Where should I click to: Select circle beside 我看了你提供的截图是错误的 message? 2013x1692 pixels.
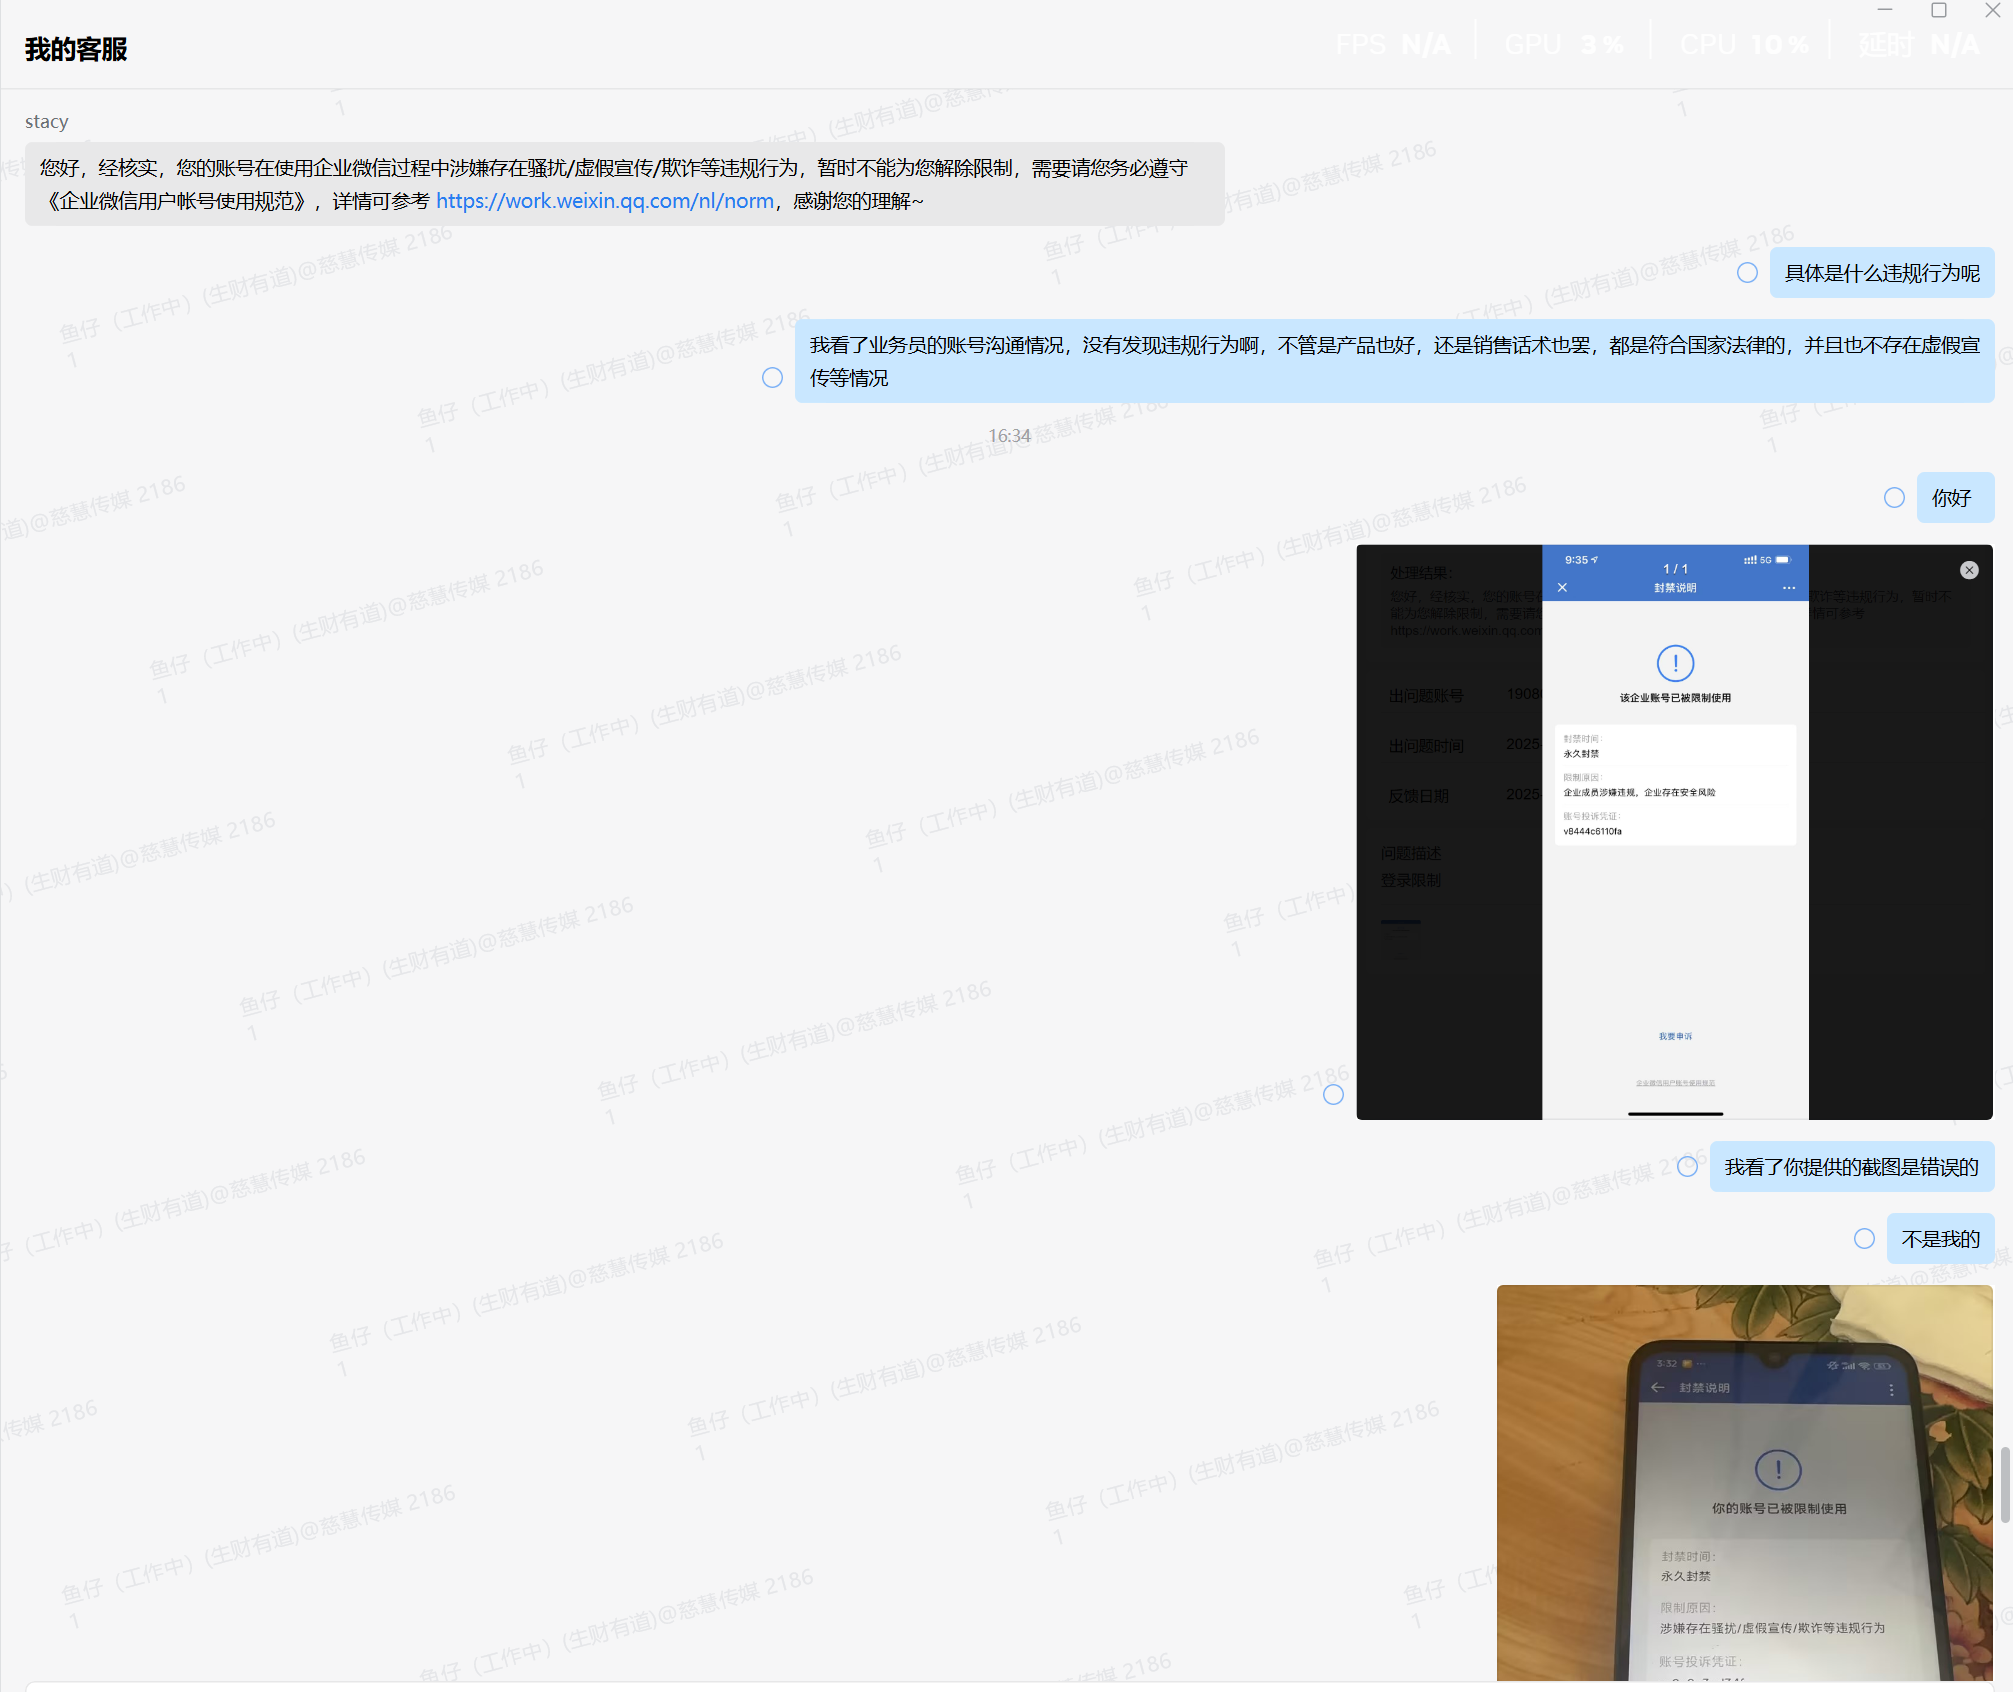(1687, 1167)
